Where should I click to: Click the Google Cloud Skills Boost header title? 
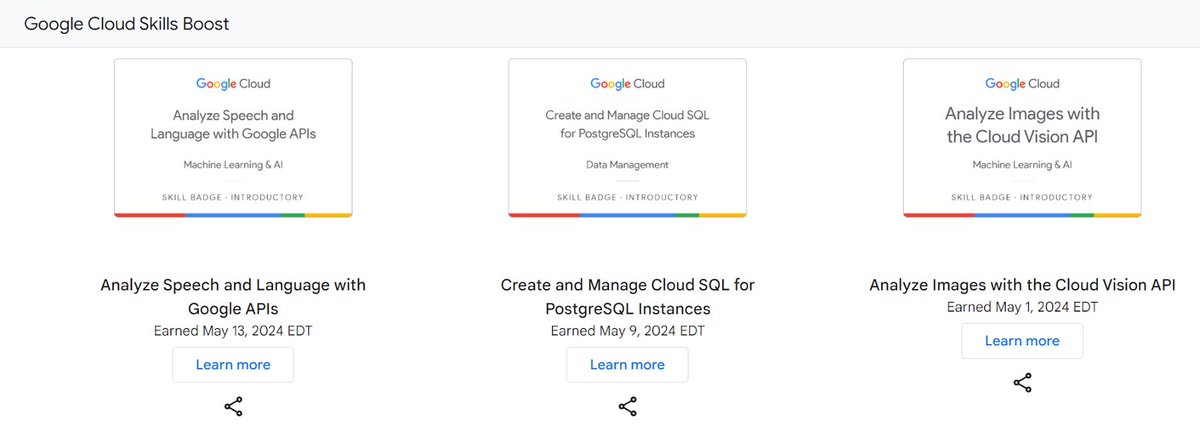(x=126, y=23)
